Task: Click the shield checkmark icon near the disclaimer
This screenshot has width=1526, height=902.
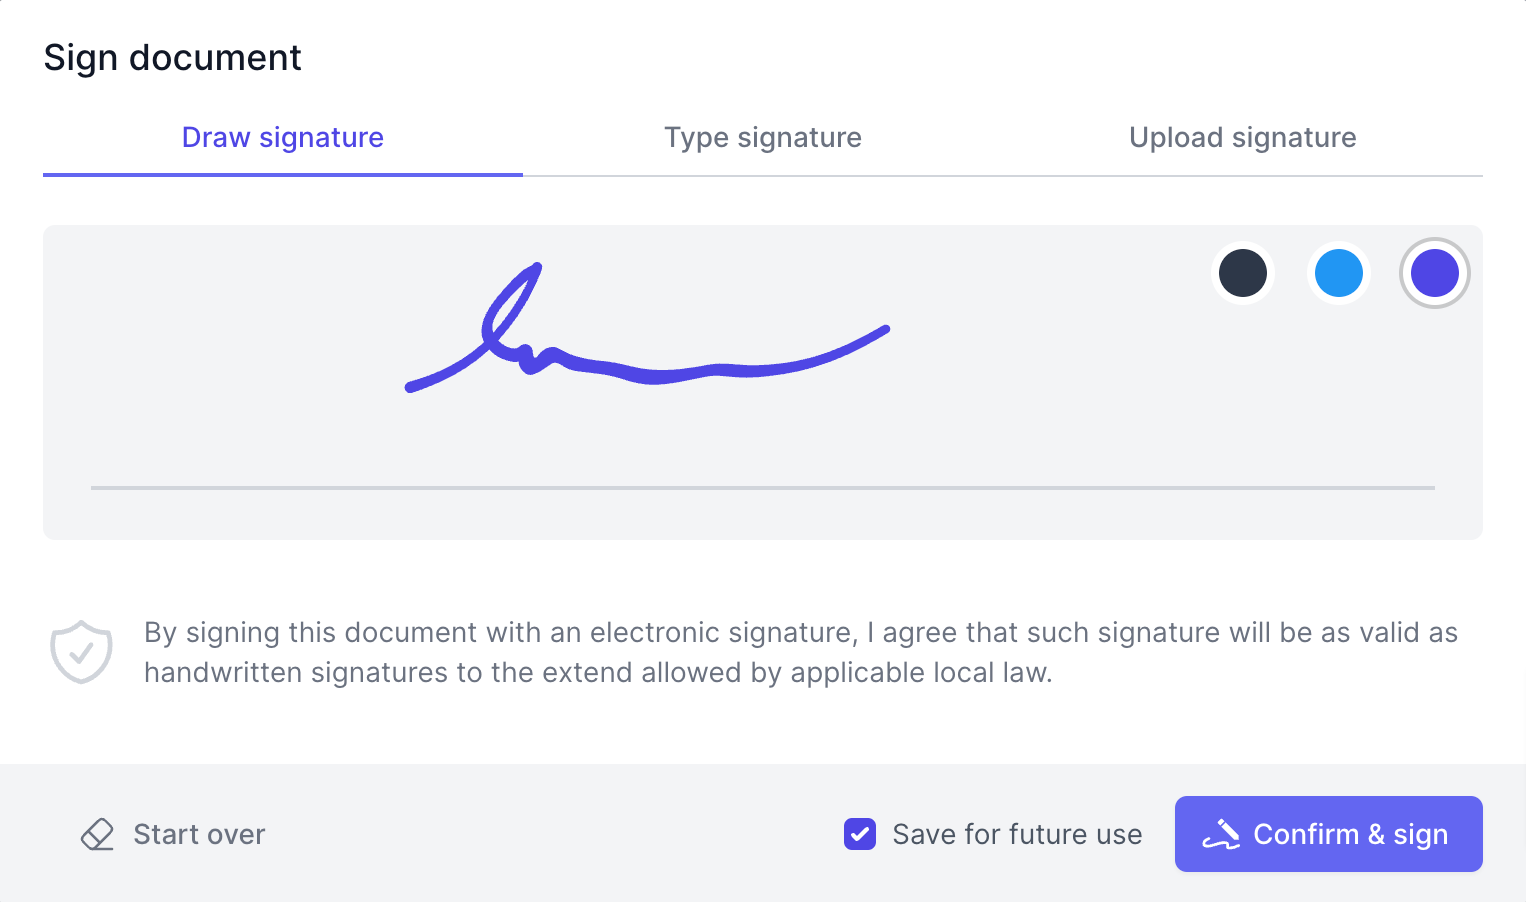Action: pos(81,651)
